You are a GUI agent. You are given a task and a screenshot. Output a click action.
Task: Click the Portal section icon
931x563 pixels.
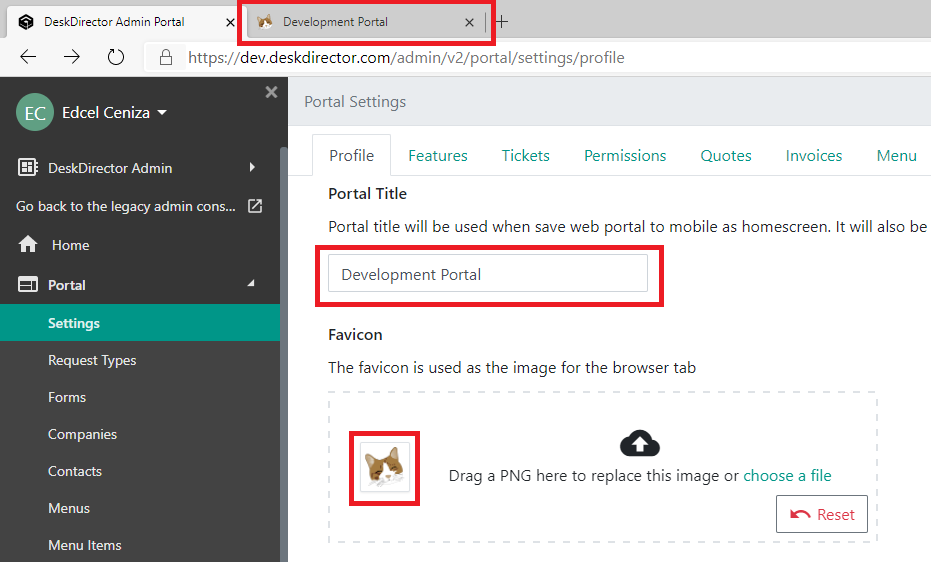pyautogui.click(x=28, y=284)
